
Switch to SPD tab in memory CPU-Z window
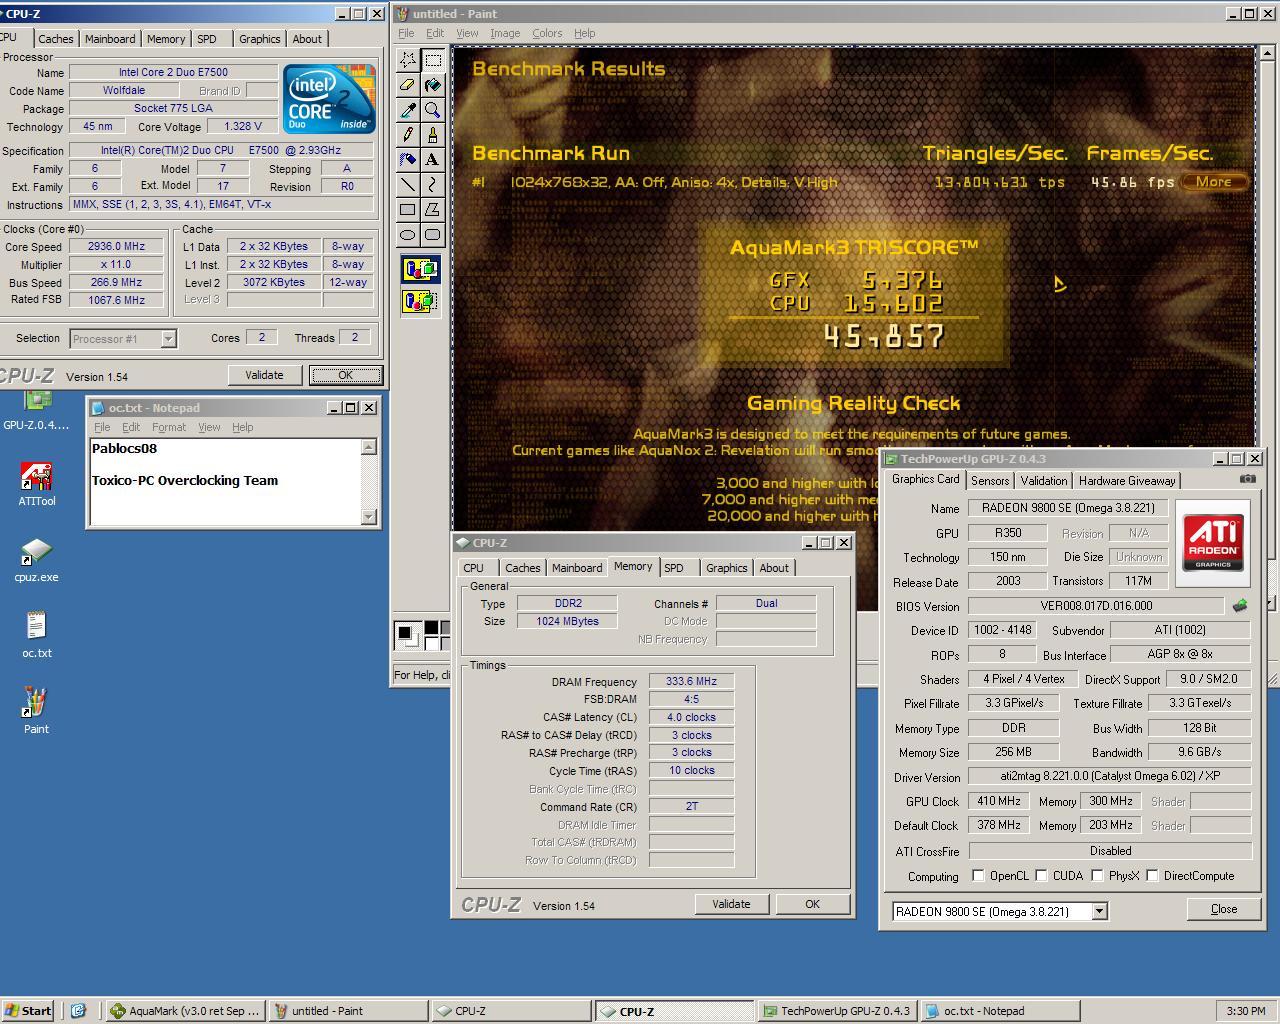pyautogui.click(x=674, y=568)
